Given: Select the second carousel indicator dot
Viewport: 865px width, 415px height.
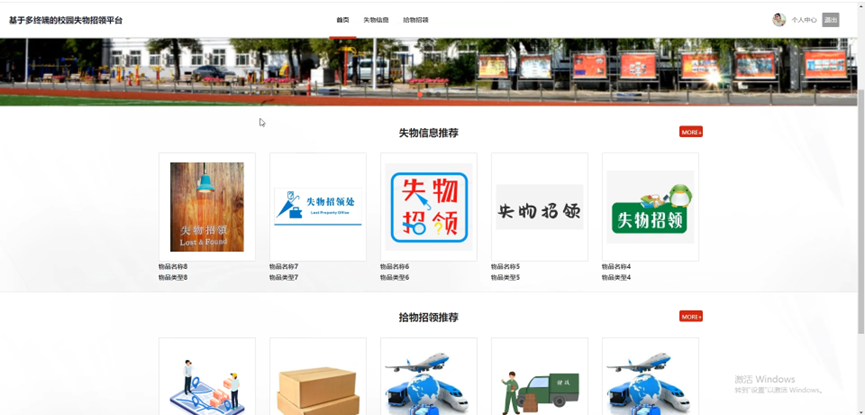Looking at the screenshot, I should pos(429,94).
